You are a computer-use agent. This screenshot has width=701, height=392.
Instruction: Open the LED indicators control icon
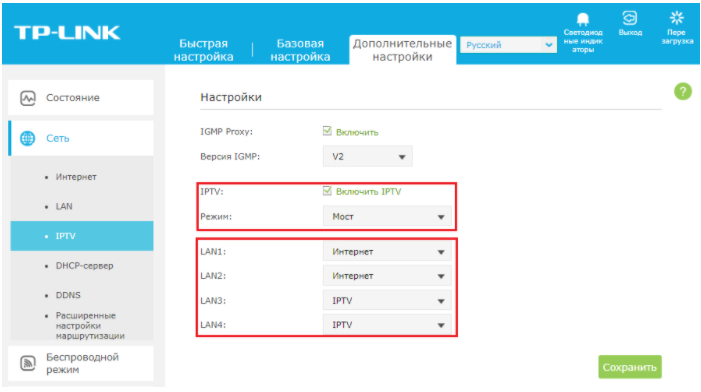[x=583, y=19]
